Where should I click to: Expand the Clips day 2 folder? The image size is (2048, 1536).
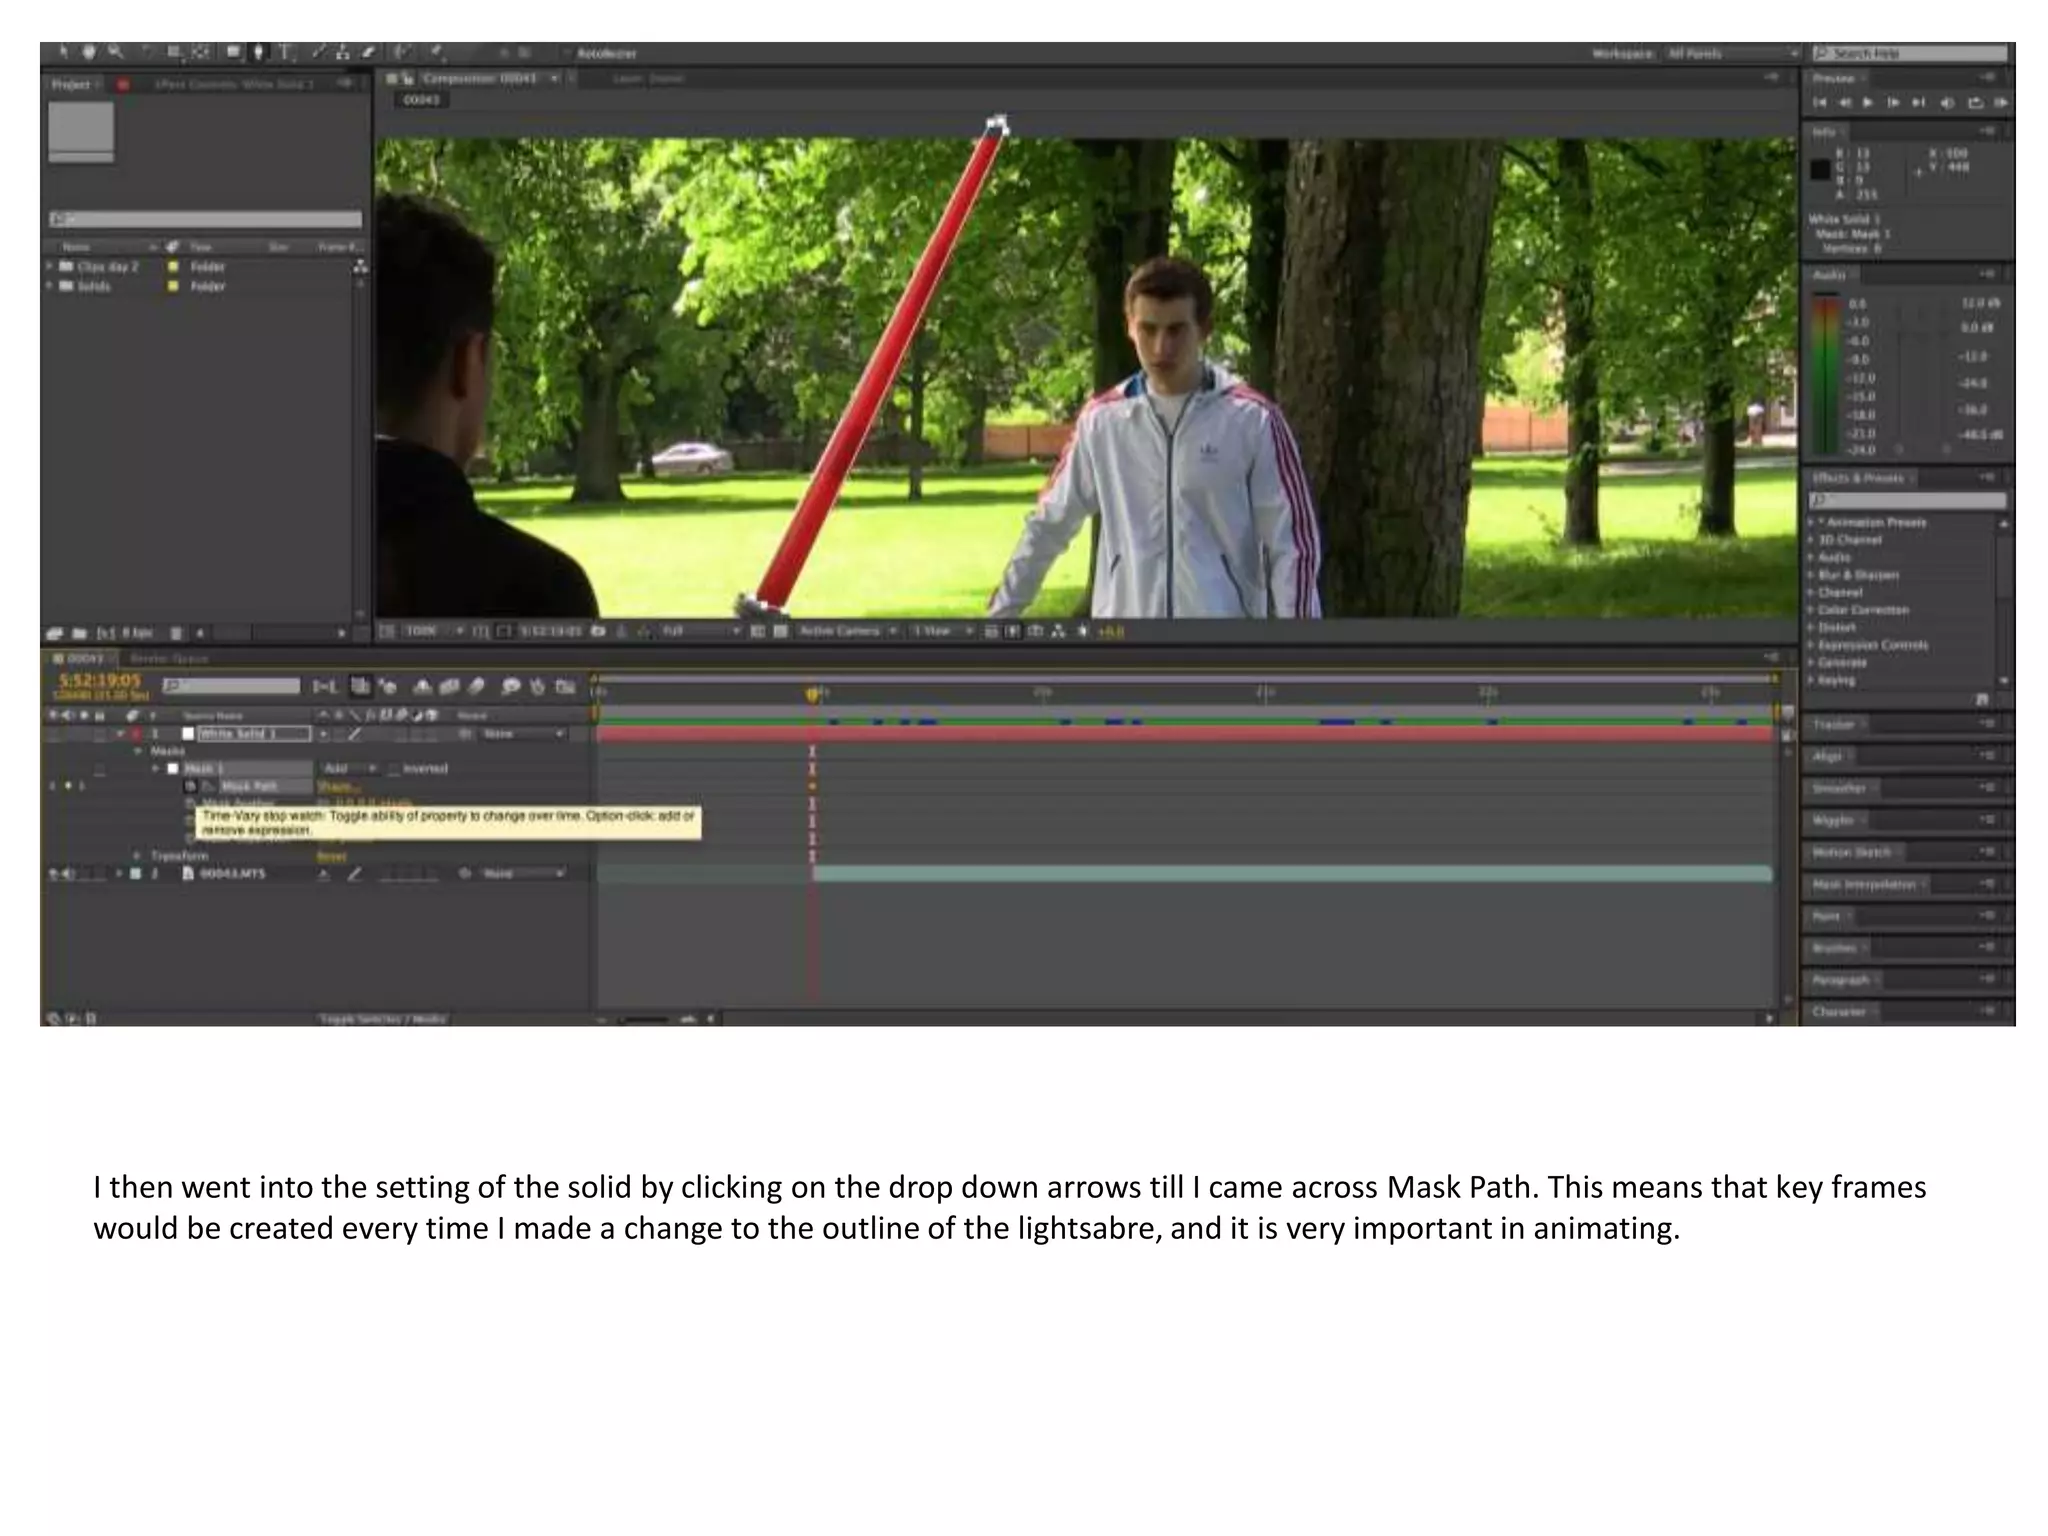pos(50,267)
